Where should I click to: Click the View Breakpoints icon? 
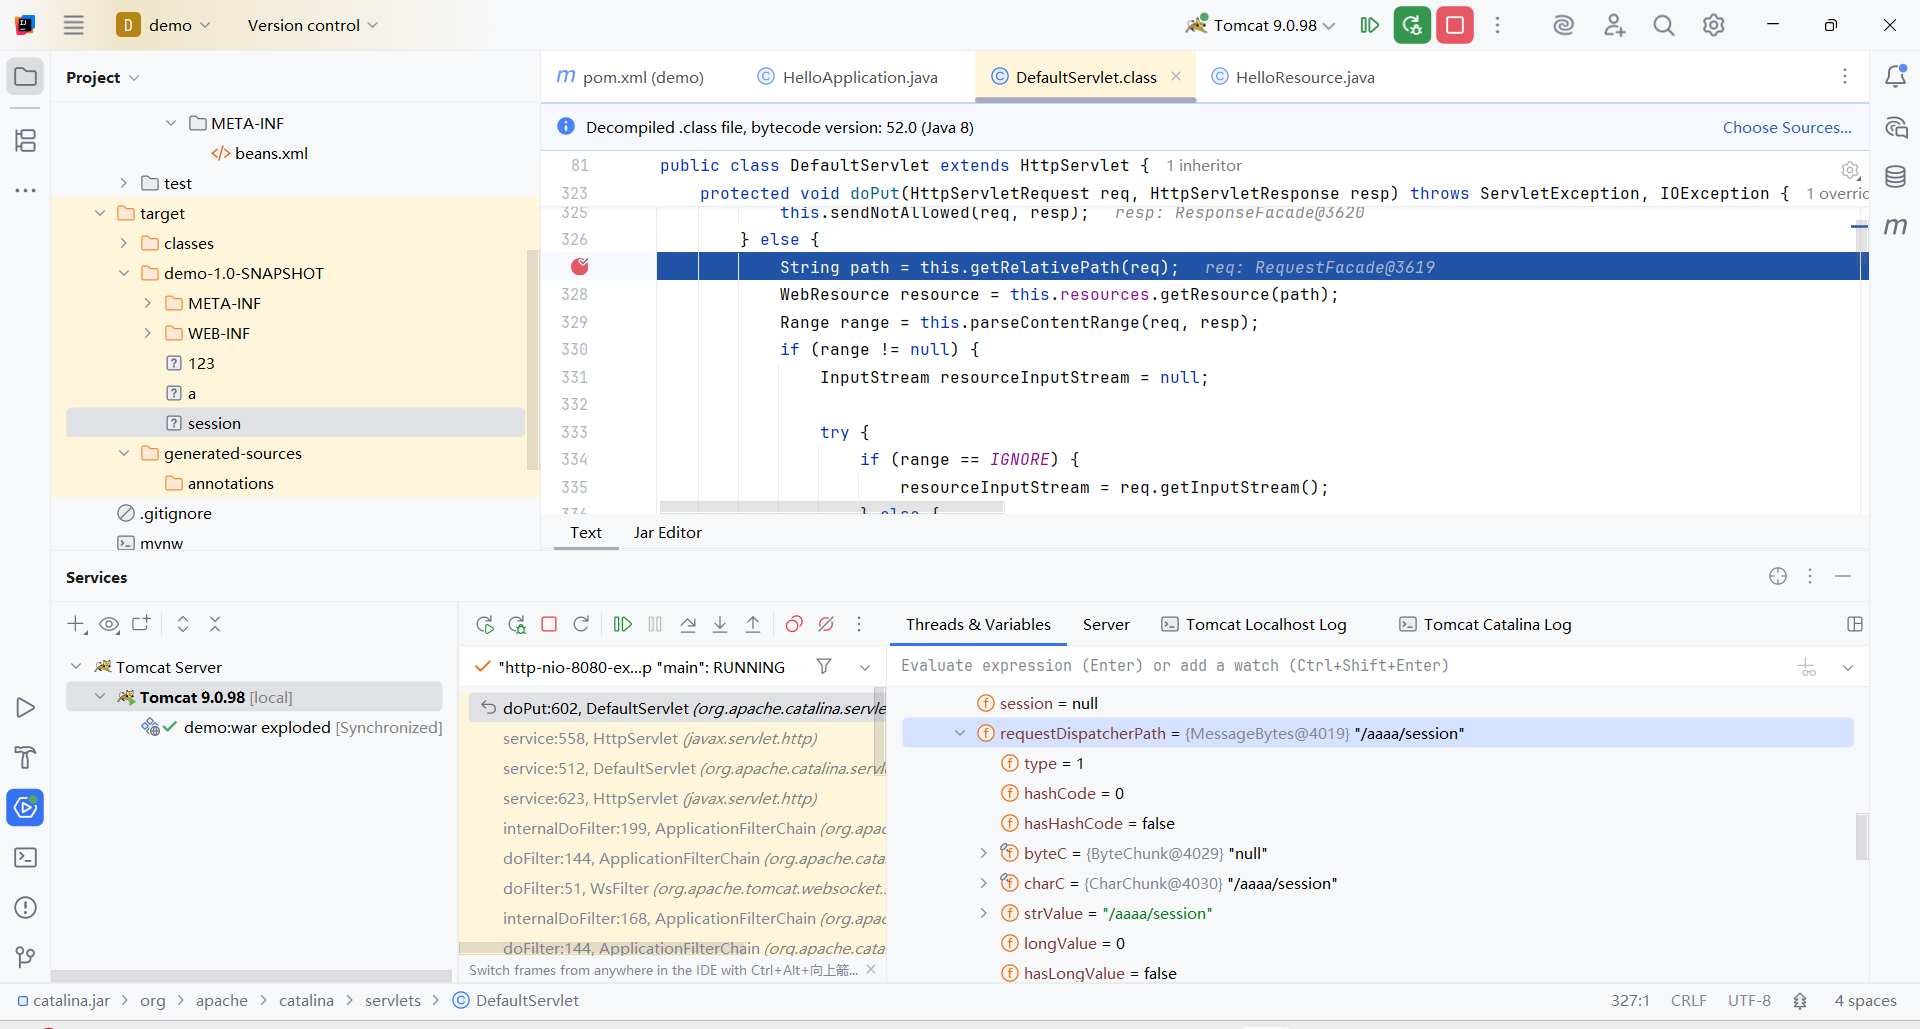794,625
